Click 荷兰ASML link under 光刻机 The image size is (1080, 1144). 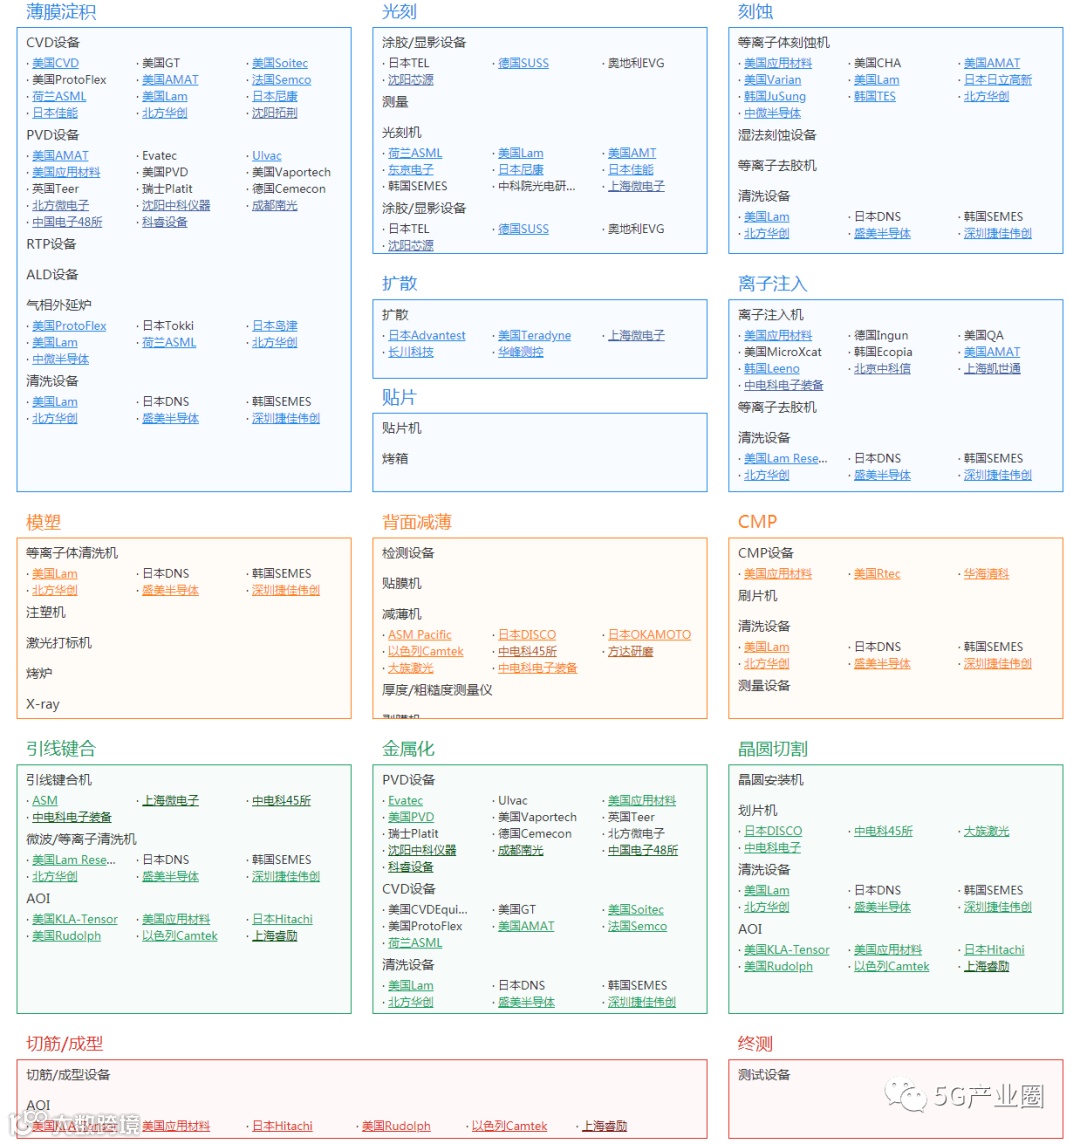(414, 153)
